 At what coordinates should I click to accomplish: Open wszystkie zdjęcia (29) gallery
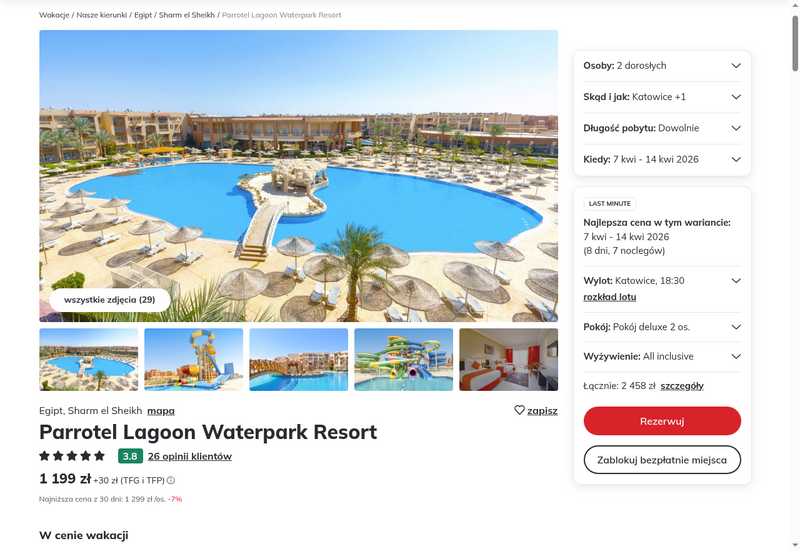click(110, 300)
